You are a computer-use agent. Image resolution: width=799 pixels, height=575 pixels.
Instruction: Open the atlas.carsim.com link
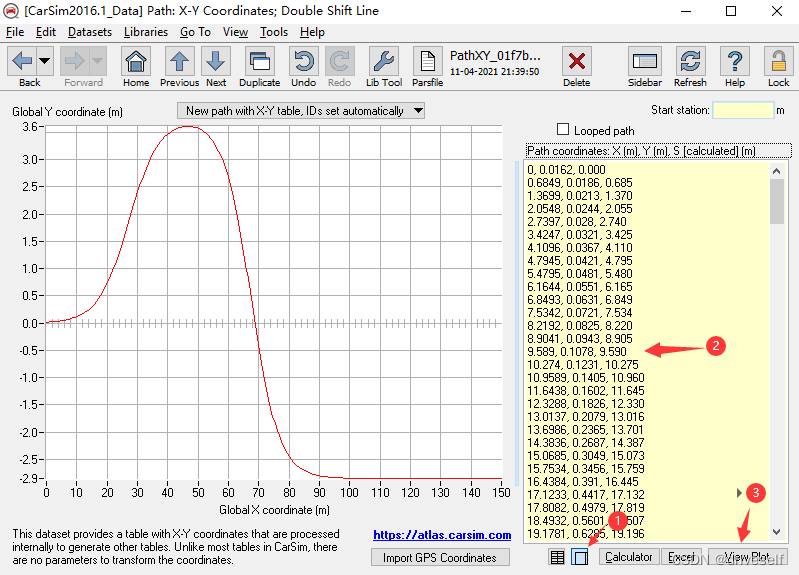click(x=442, y=535)
